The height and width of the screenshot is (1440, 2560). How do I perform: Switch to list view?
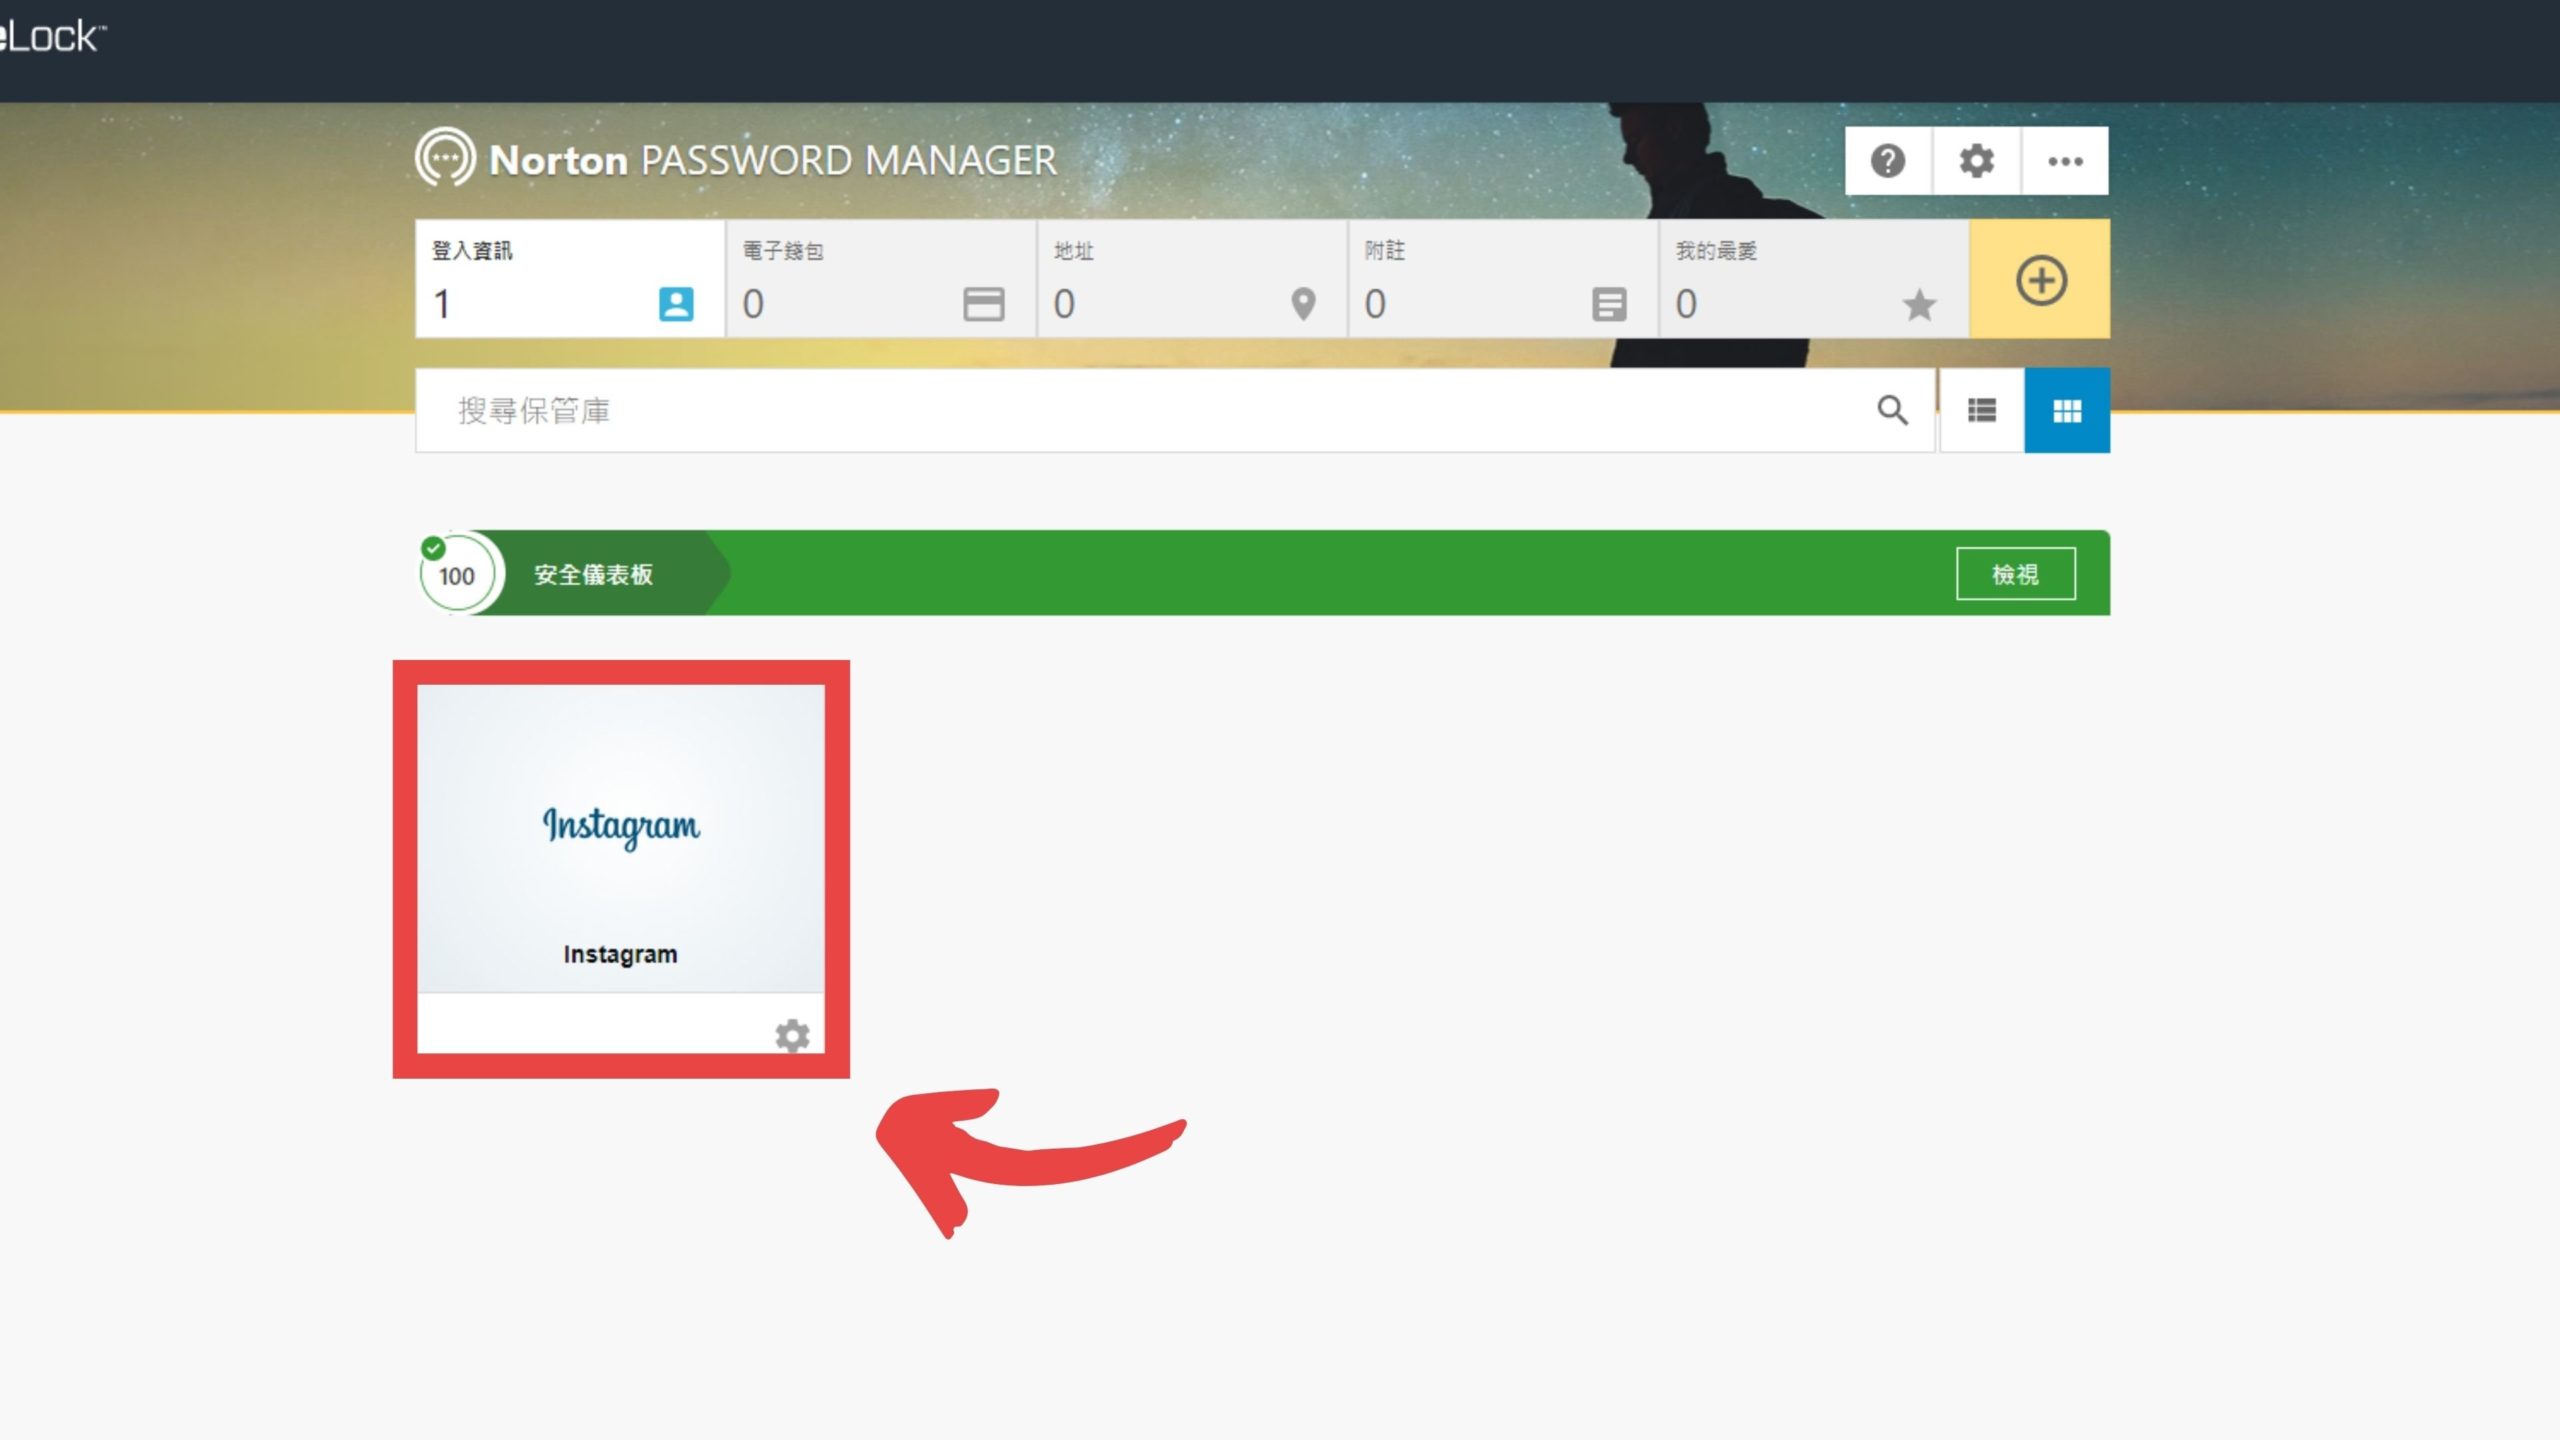[1982, 410]
